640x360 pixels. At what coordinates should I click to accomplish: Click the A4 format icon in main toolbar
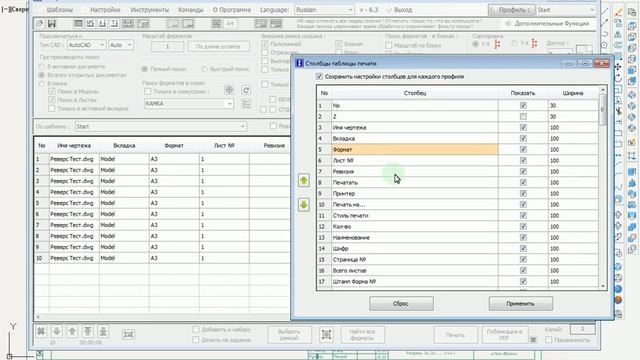(230, 24)
